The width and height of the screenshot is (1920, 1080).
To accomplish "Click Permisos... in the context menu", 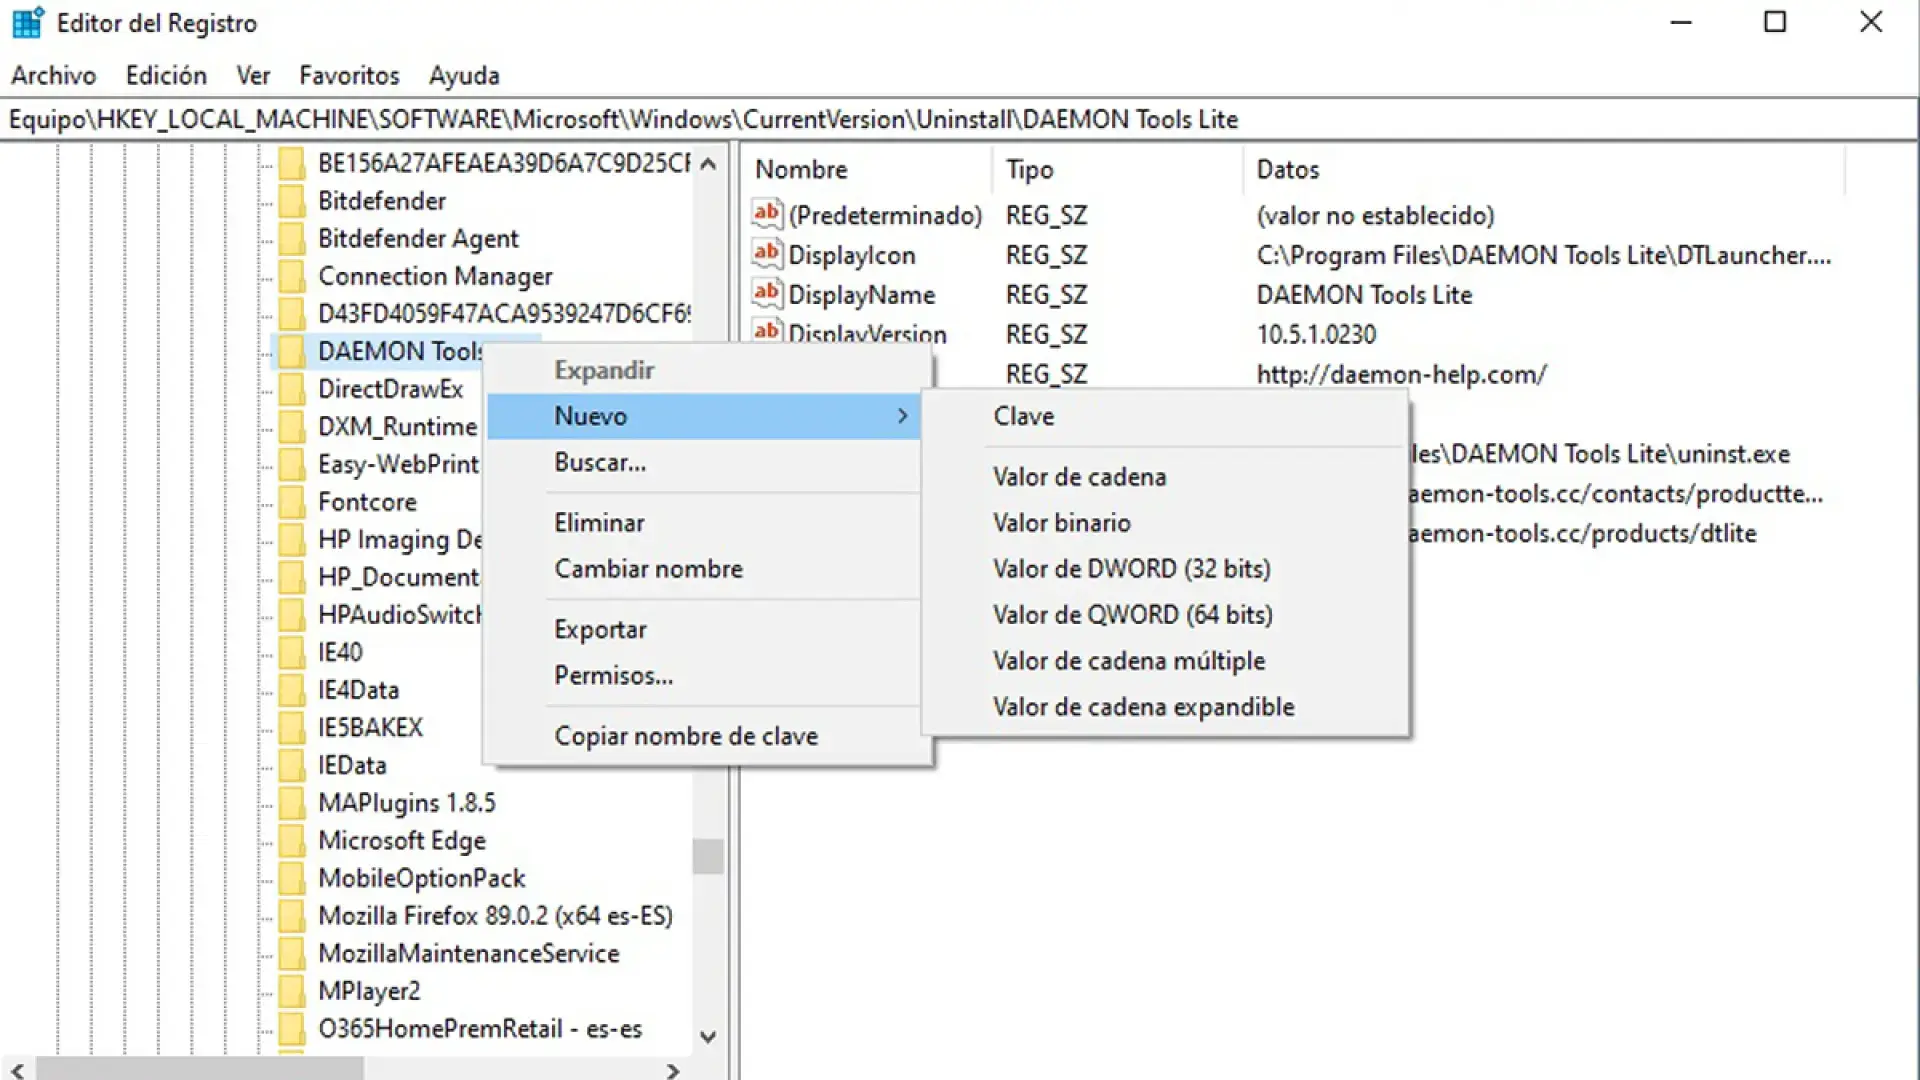I will coord(613,675).
